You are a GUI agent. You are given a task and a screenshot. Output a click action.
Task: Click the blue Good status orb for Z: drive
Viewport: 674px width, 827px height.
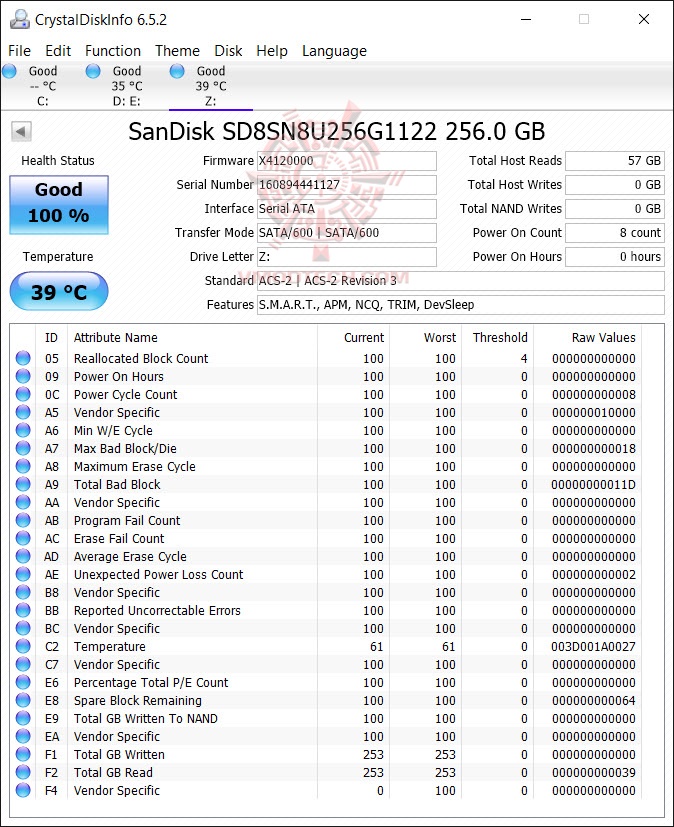point(177,71)
